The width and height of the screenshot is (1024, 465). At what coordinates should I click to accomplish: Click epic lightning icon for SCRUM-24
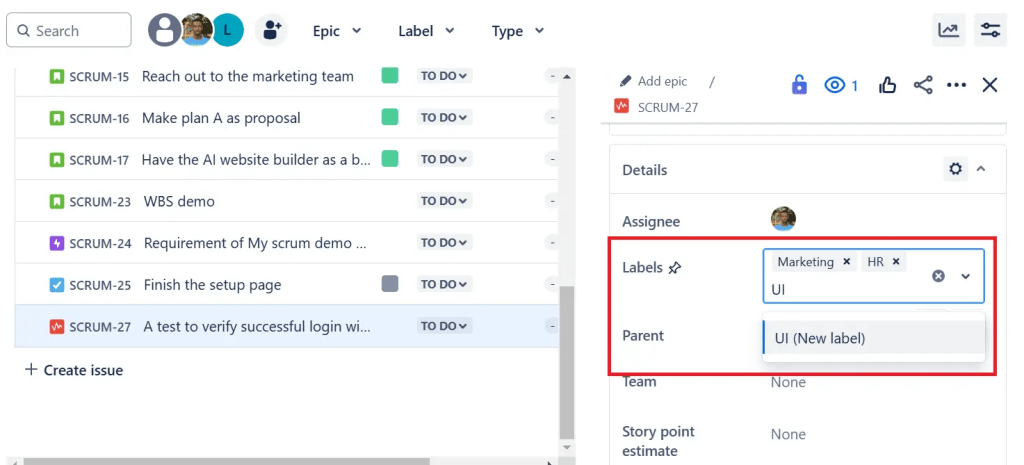57,244
